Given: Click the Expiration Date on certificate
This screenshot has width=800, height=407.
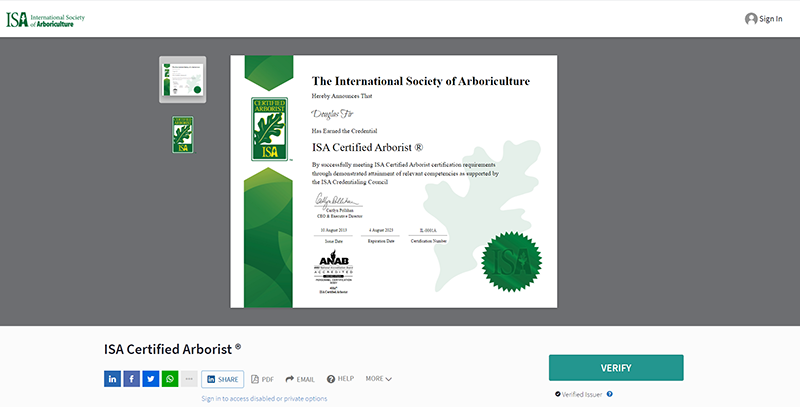Looking at the screenshot, I should (x=381, y=236).
